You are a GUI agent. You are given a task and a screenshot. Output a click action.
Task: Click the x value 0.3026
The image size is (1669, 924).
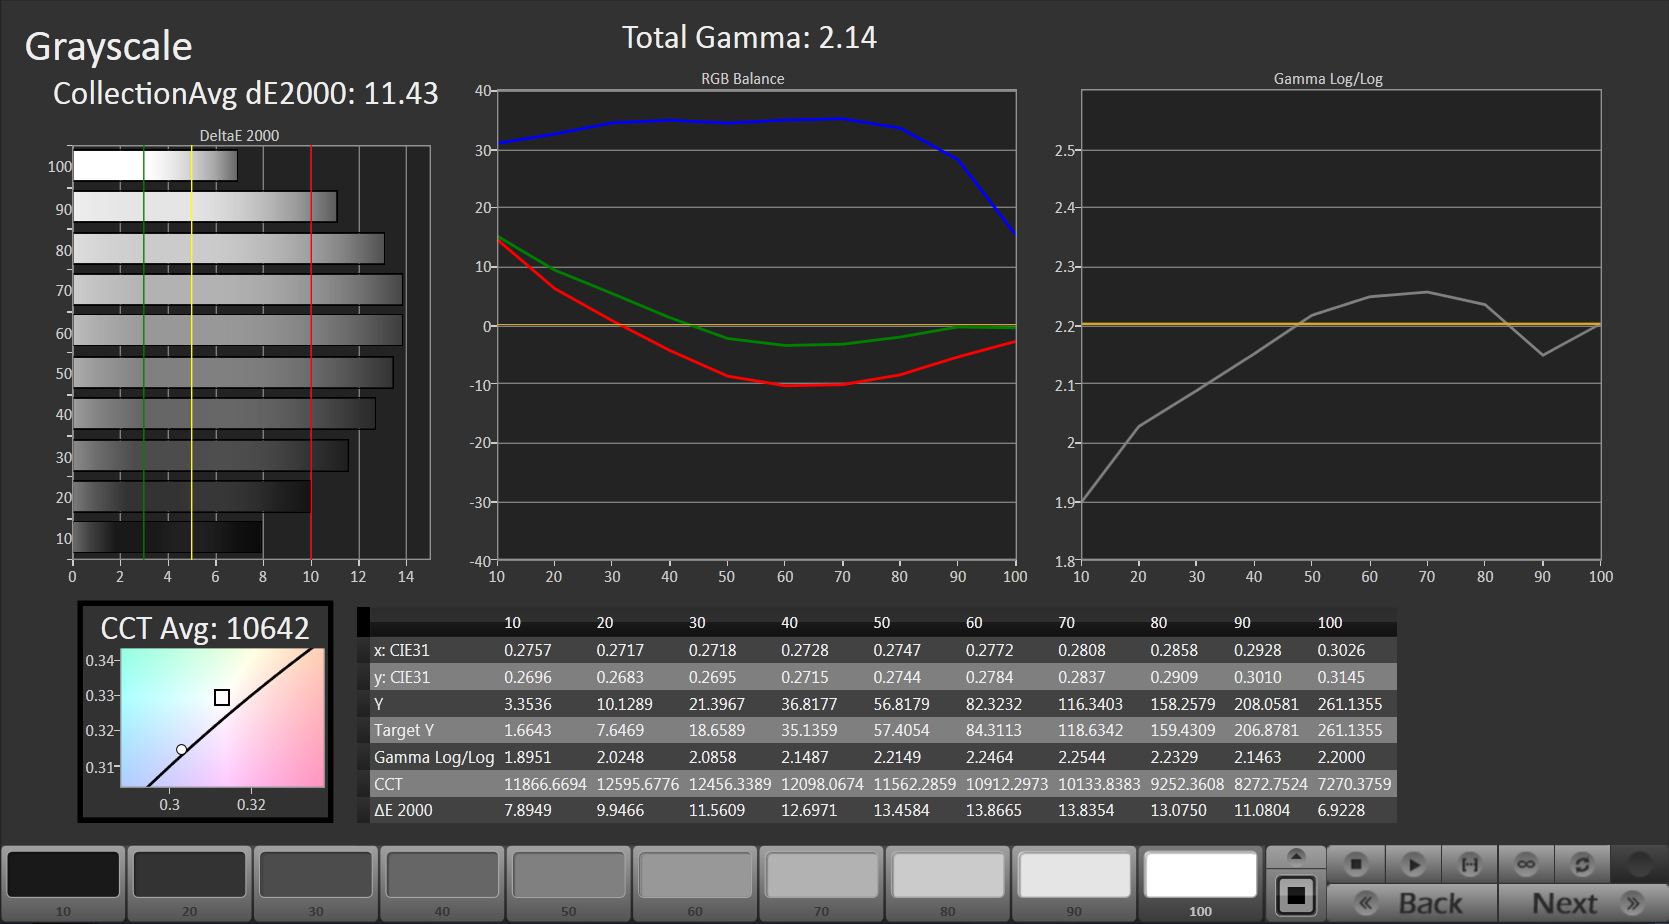[1341, 650]
